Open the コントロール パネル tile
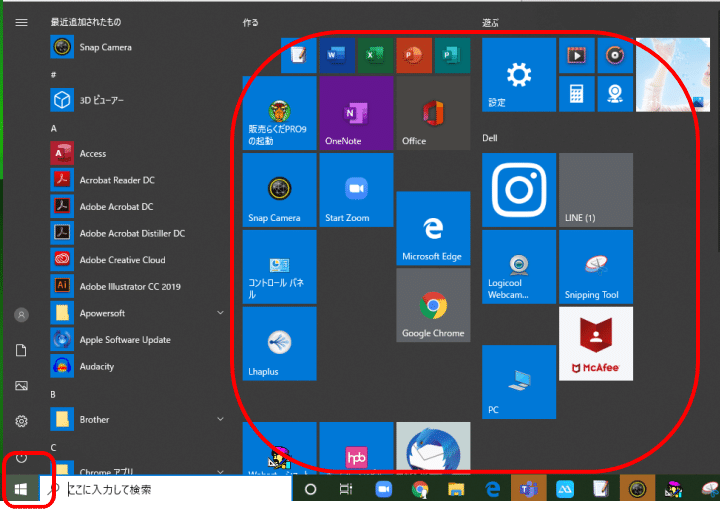 point(279,267)
